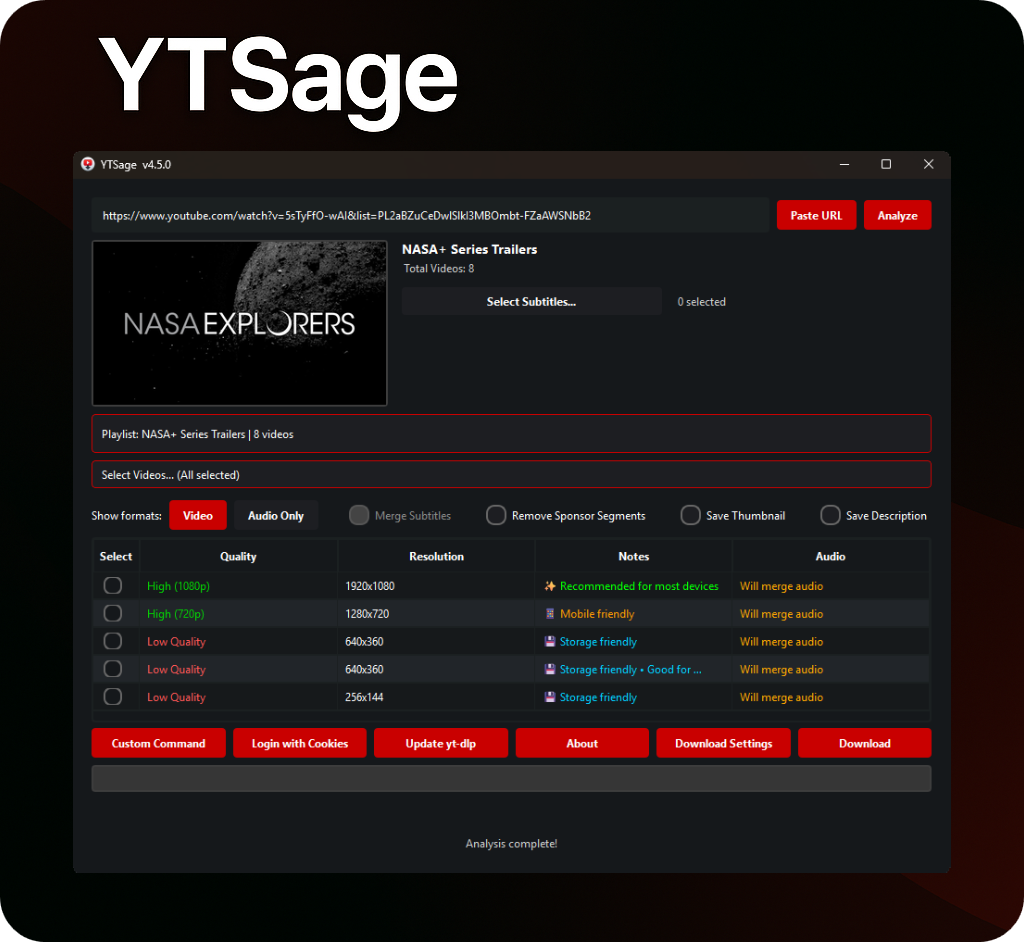Show Video formats

pos(198,515)
